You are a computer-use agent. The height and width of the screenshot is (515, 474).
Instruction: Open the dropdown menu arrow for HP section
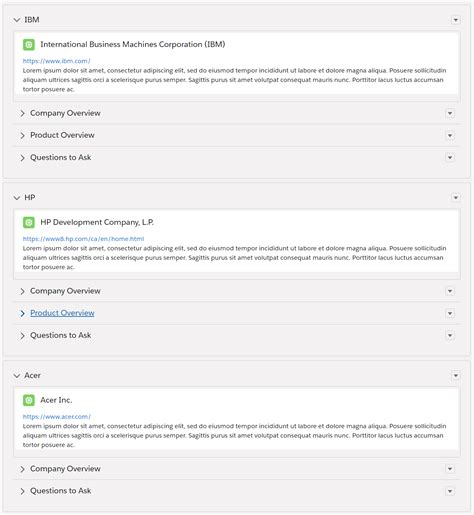click(455, 198)
